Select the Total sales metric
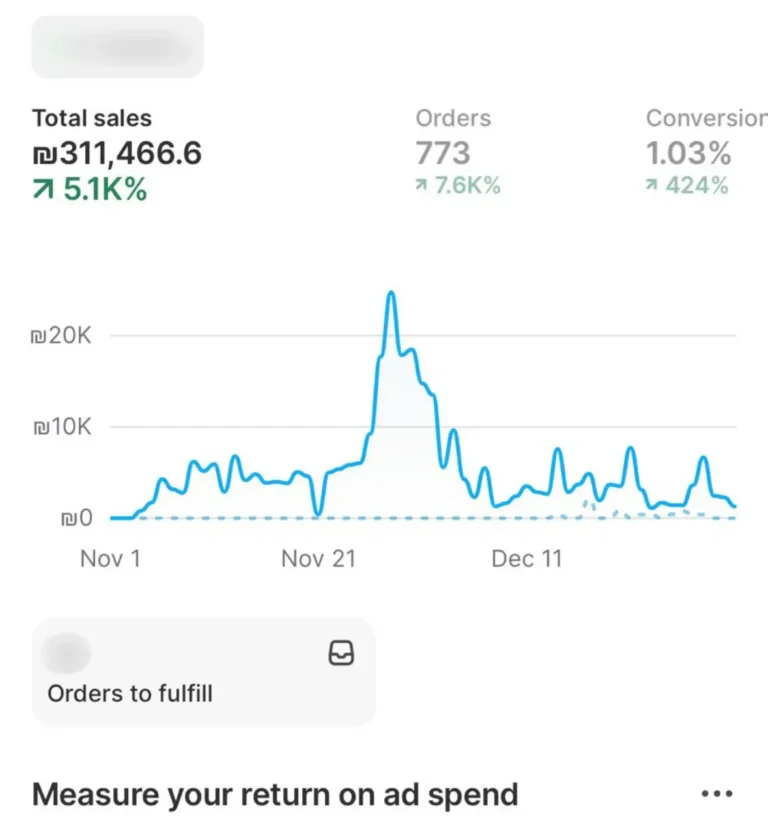This screenshot has height=829, width=768. (92, 118)
